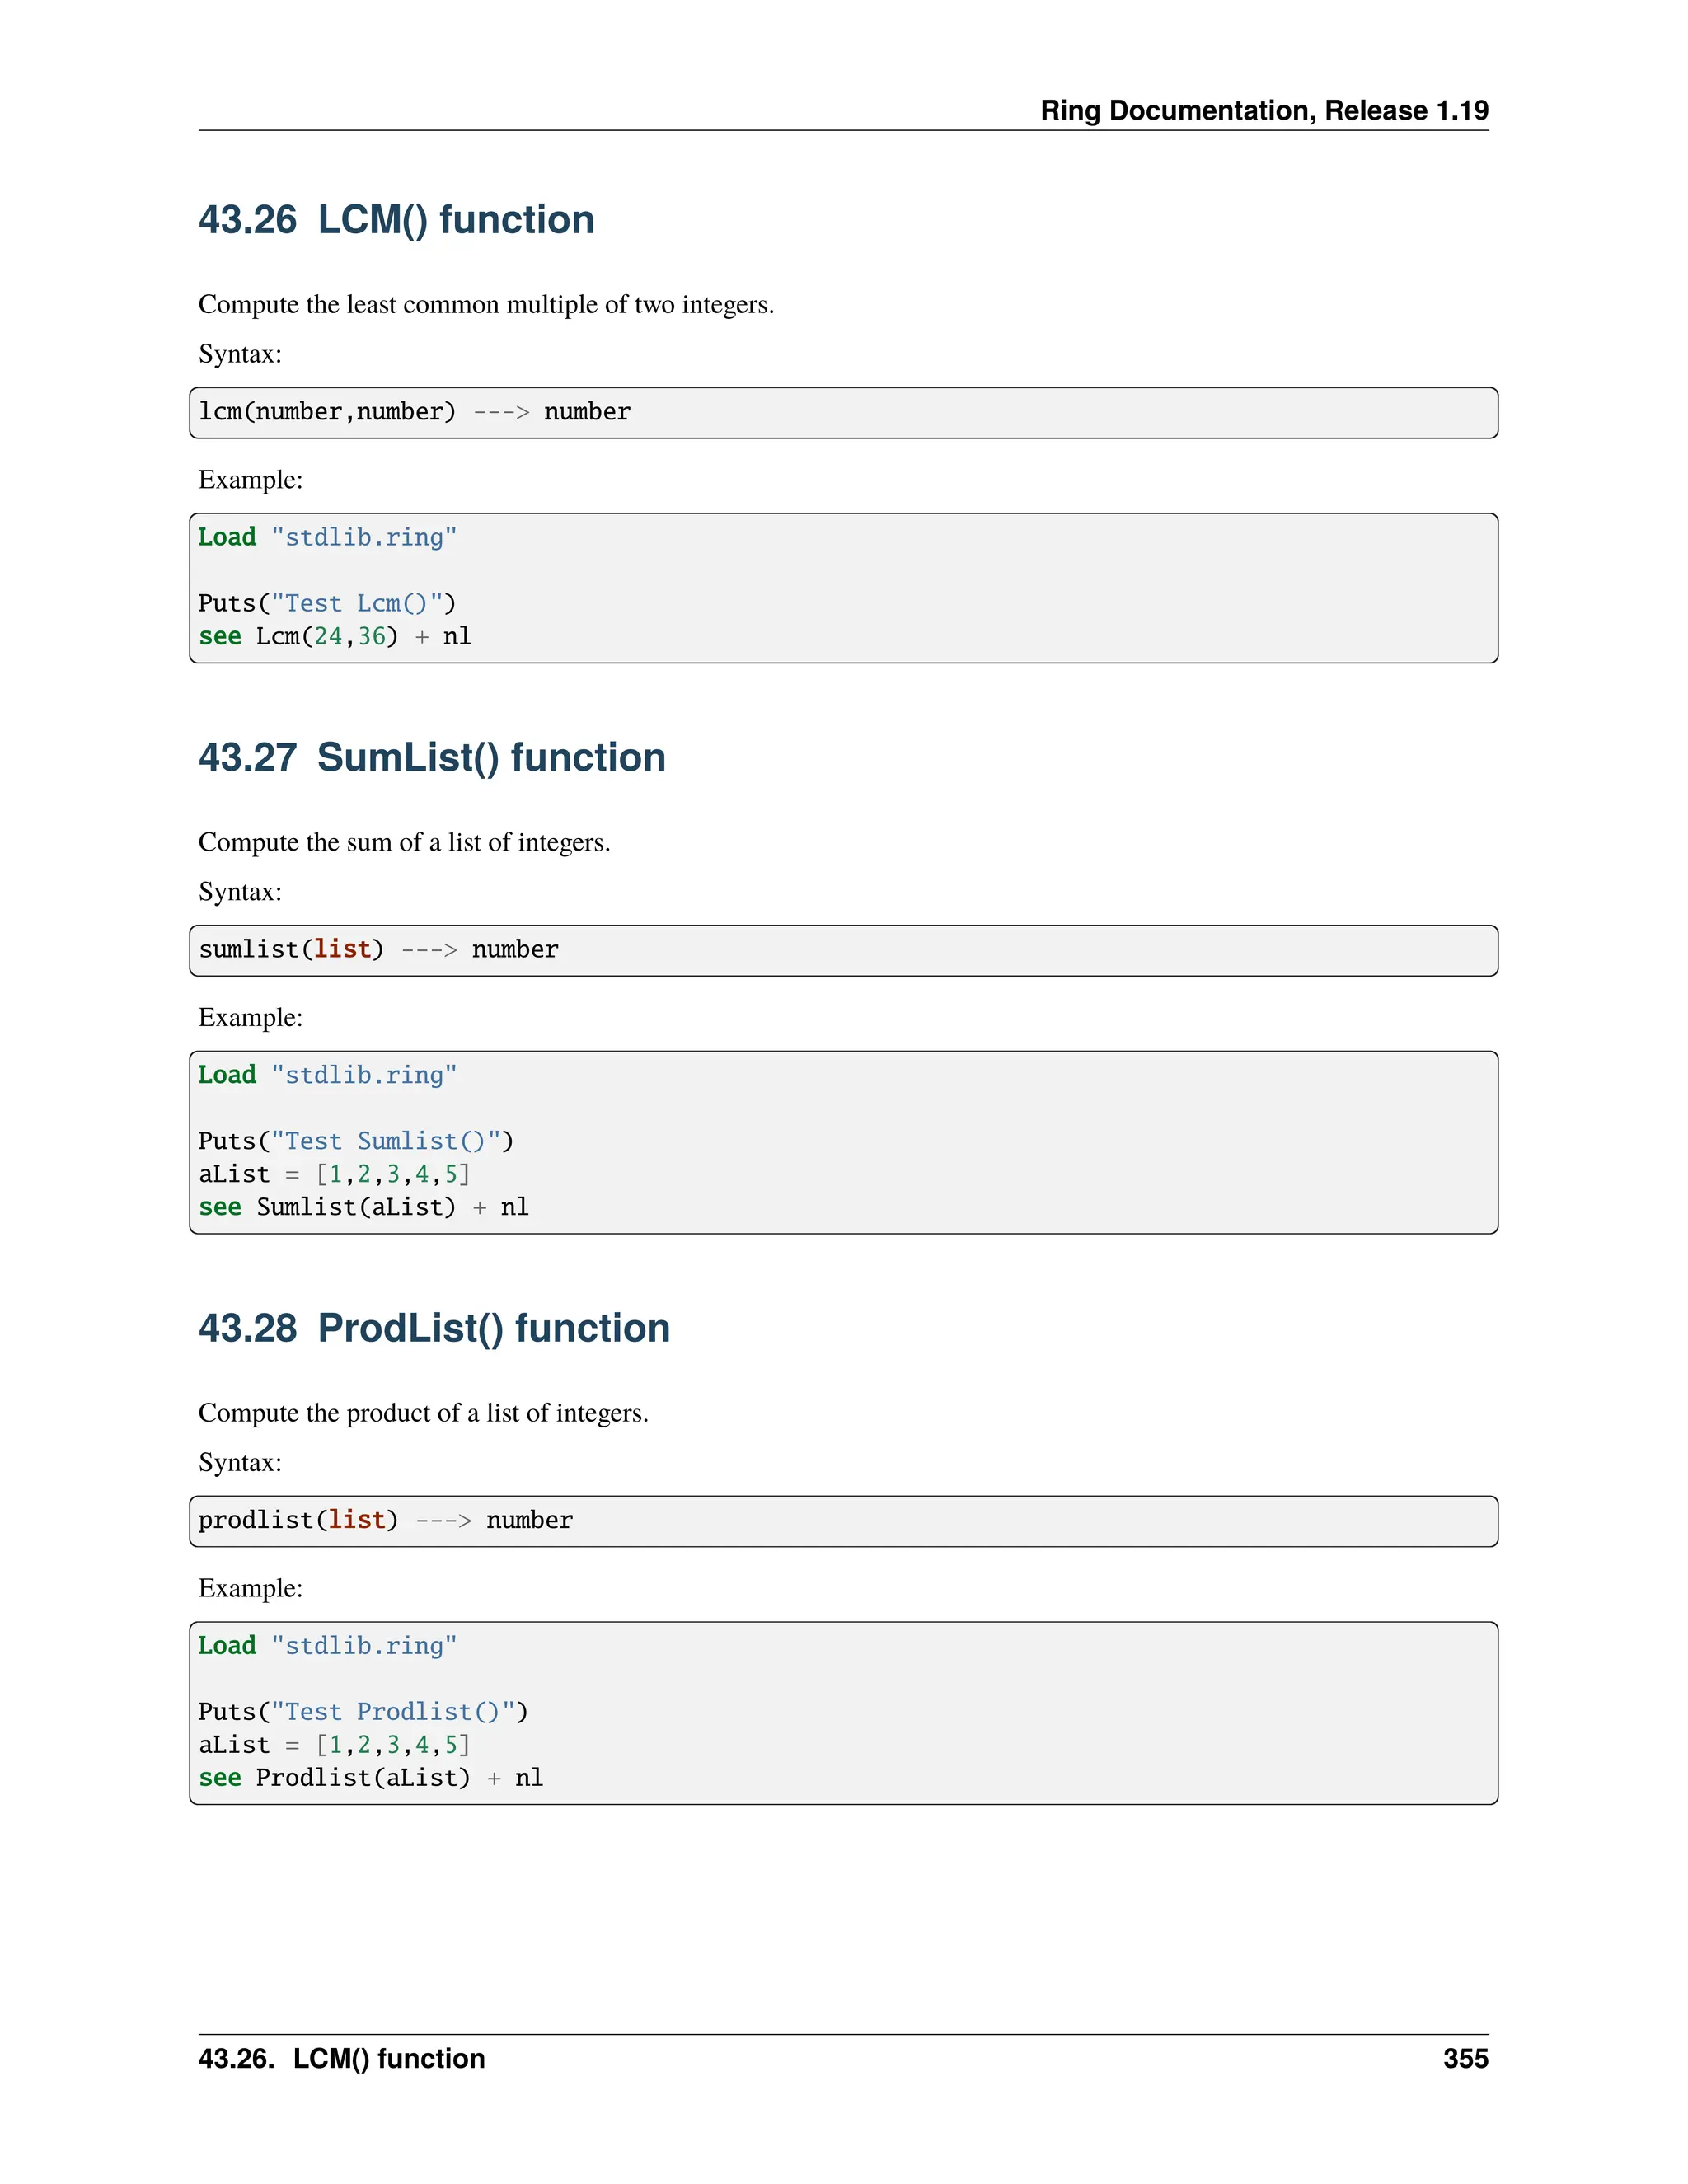
Task: Click the see Prodlist(aList) + nl line
Action: 370,1778
